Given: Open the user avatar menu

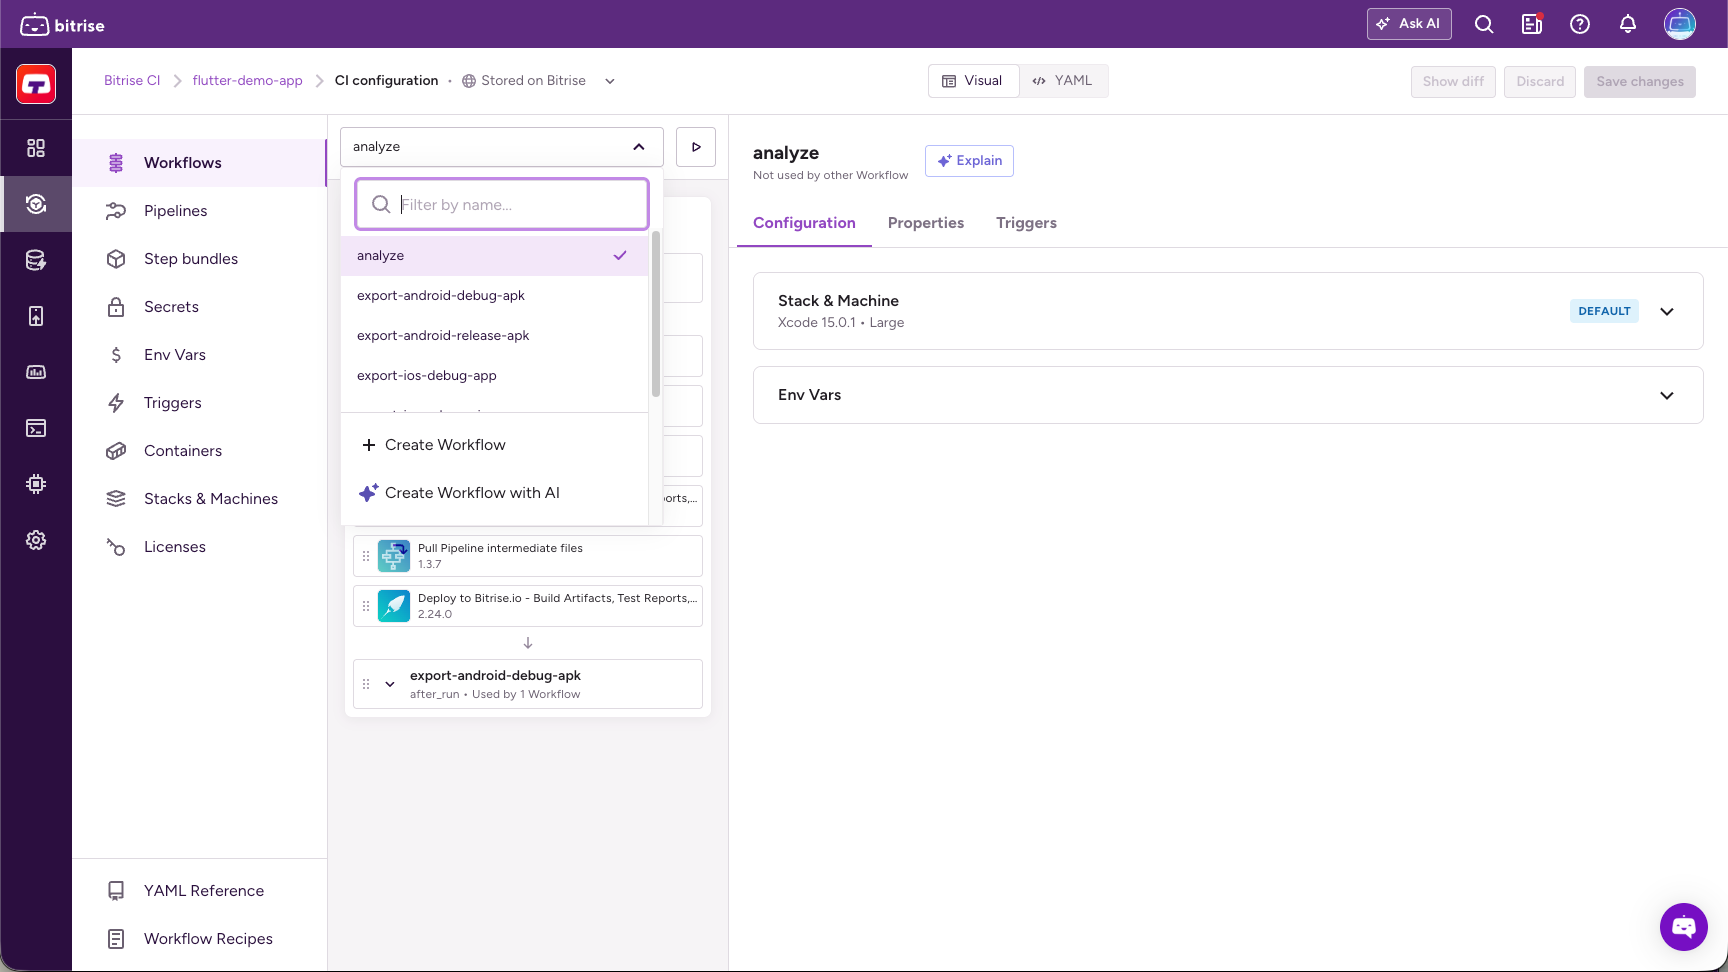Looking at the screenshot, I should tap(1680, 24).
